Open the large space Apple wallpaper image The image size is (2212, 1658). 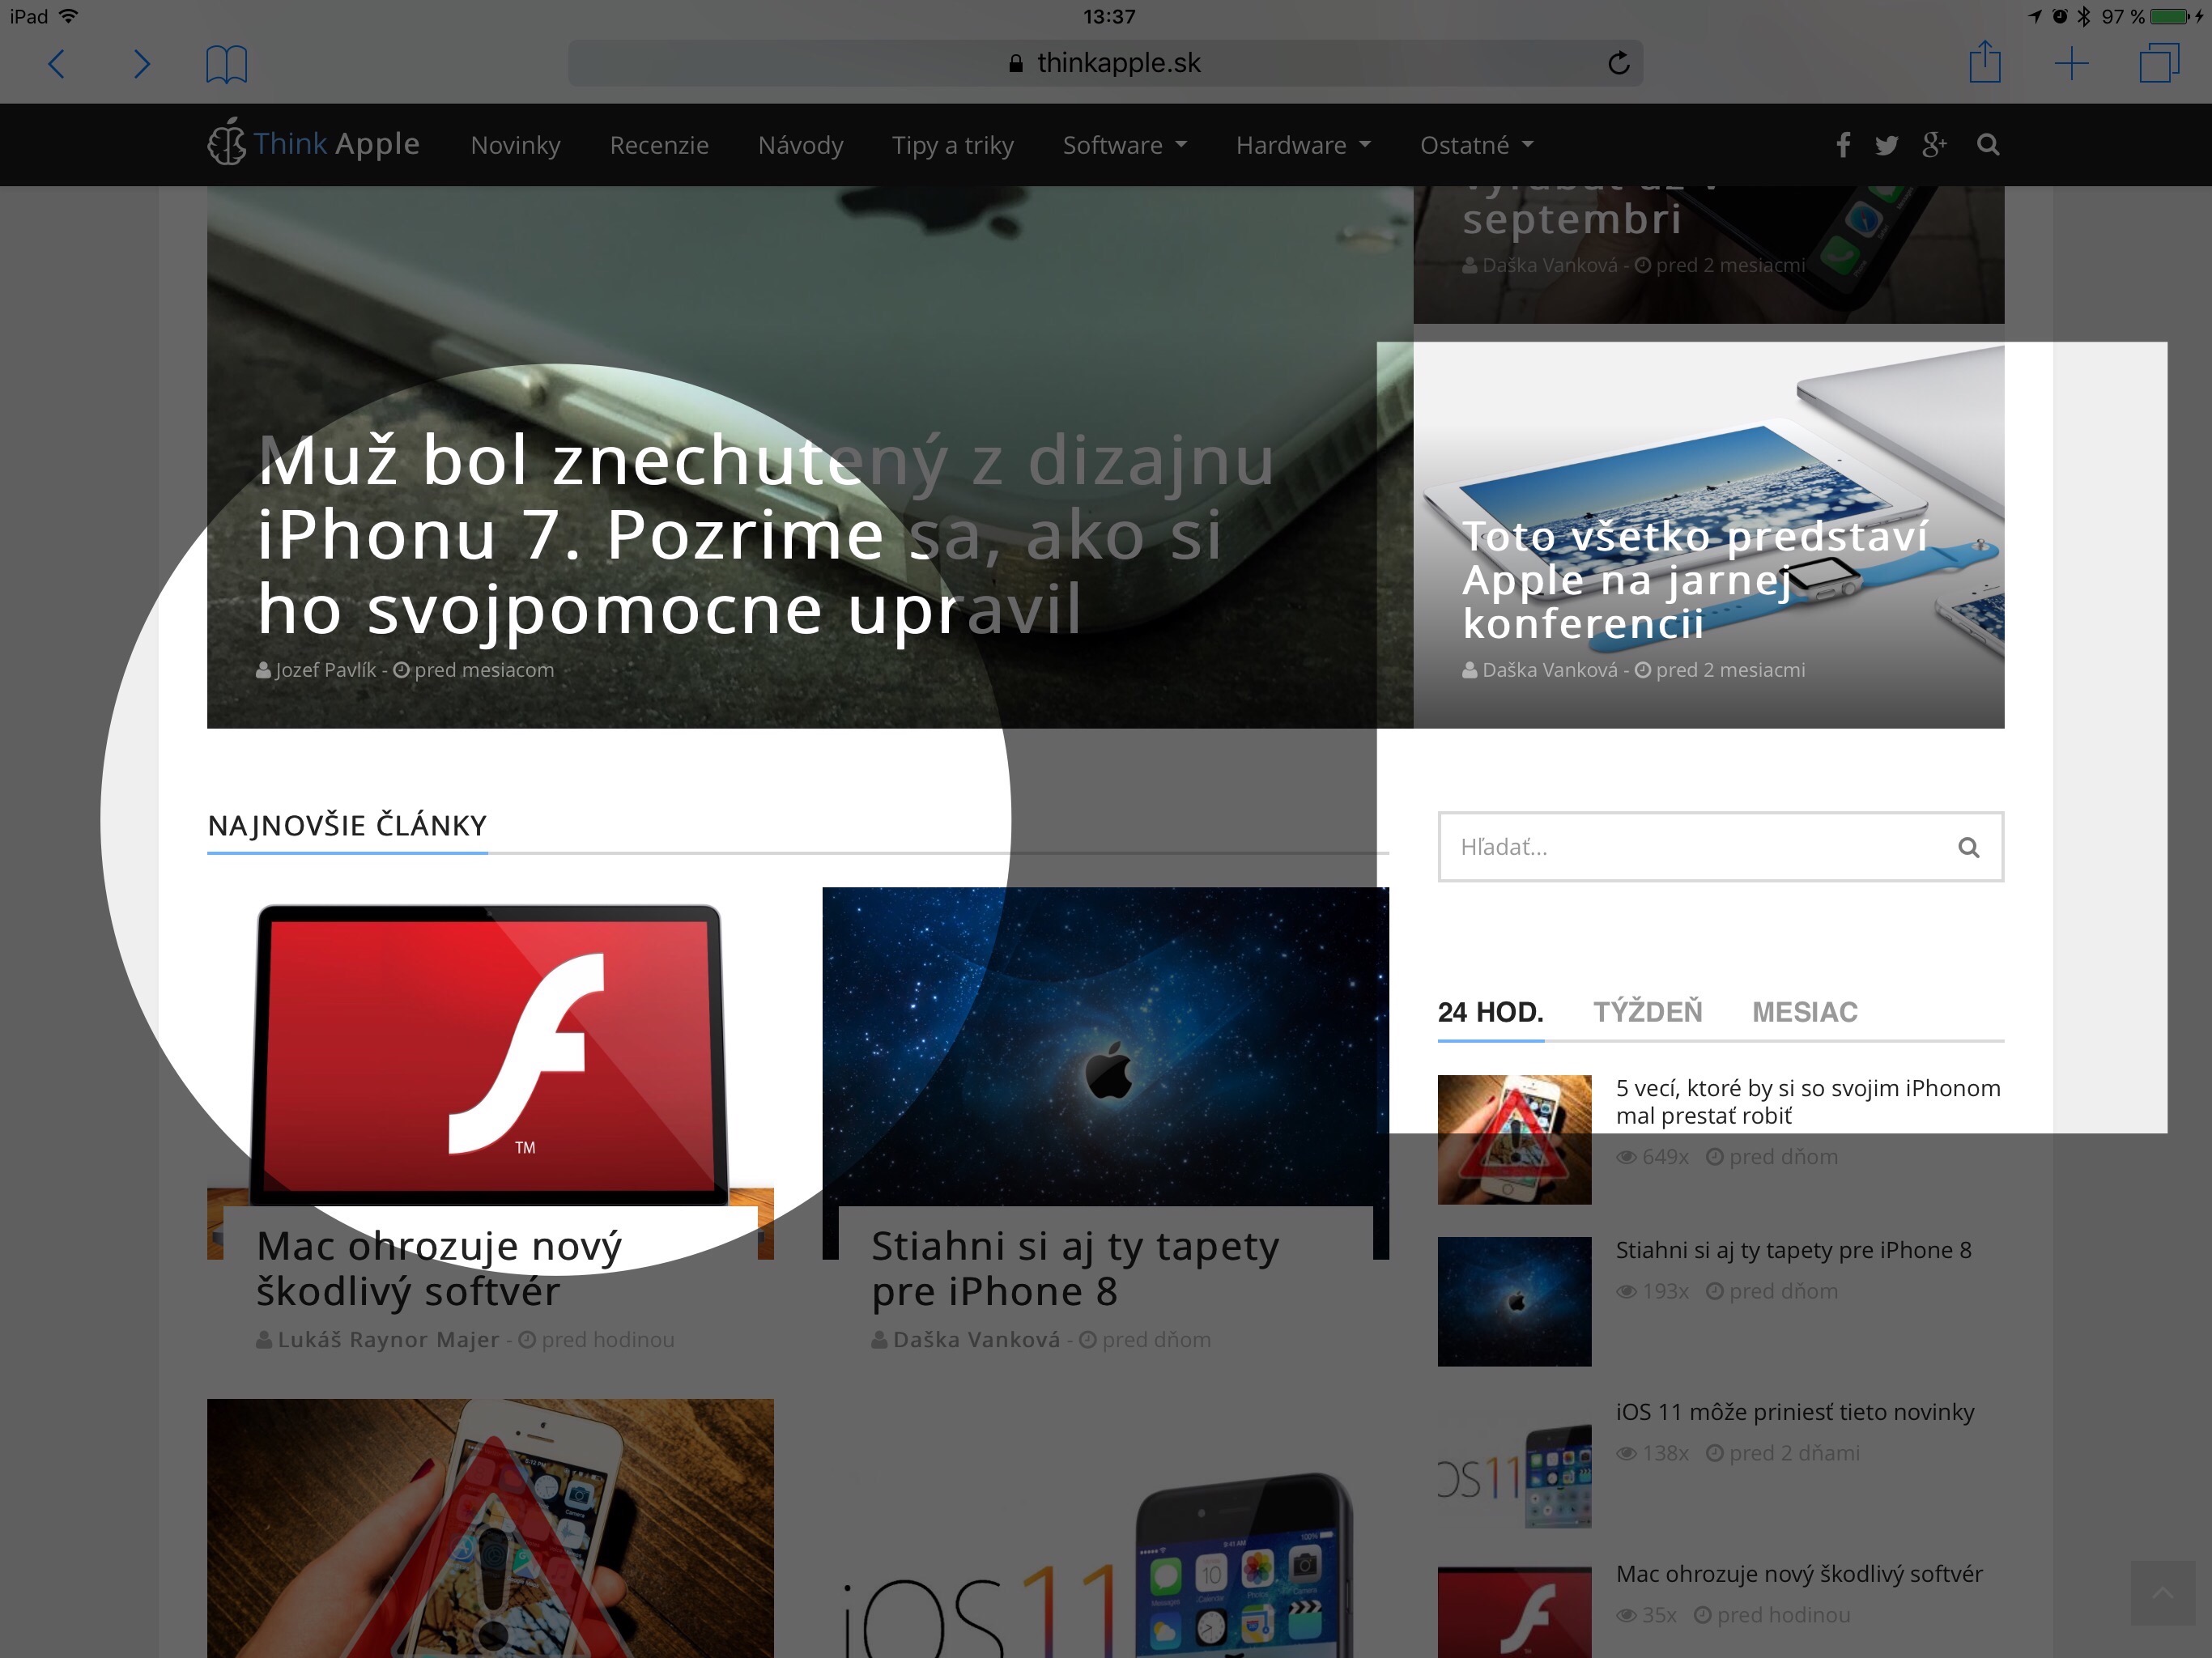click(1105, 1046)
